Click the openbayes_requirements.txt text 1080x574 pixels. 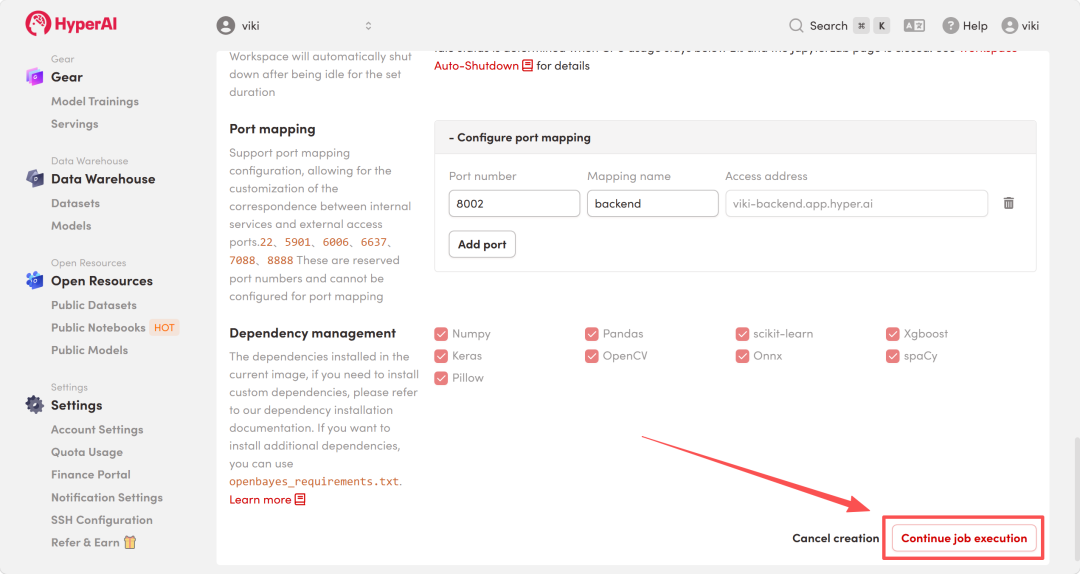[x=314, y=482]
